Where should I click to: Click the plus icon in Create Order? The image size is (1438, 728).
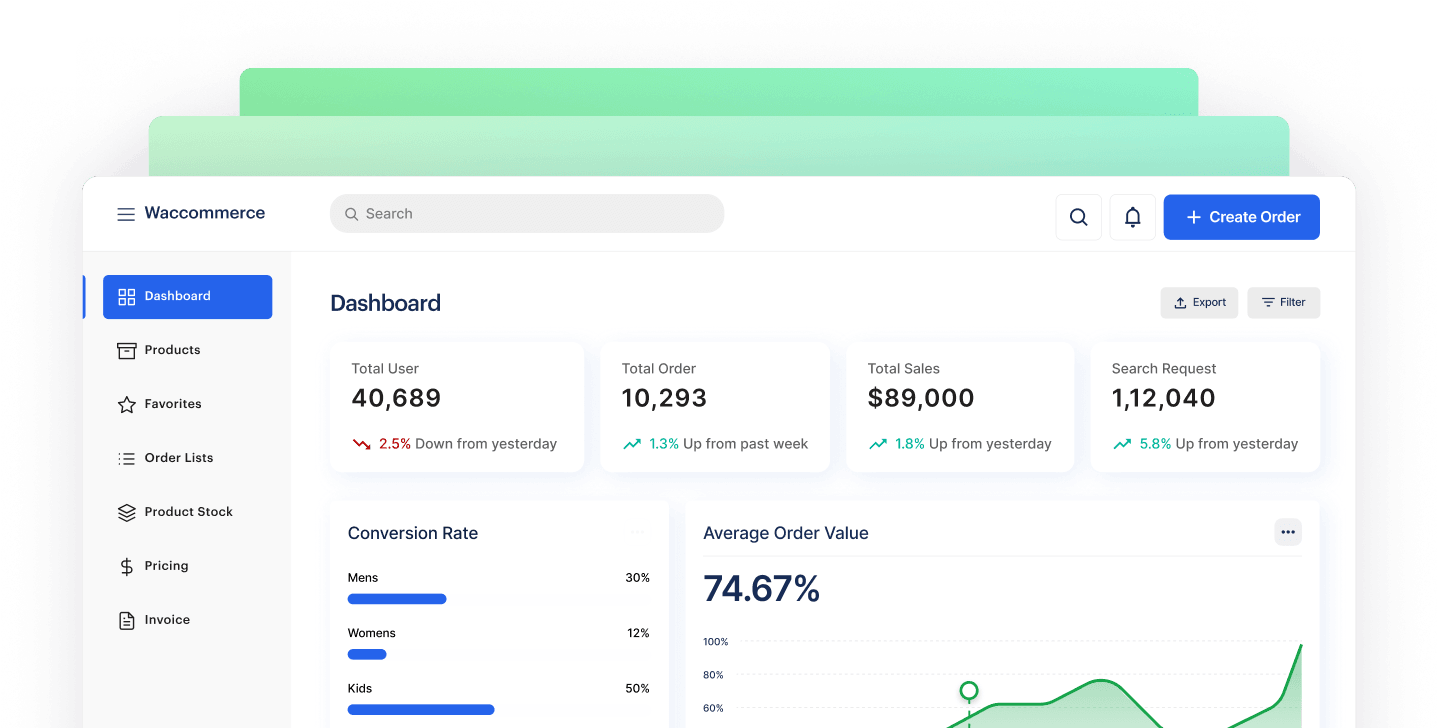(x=1193, y=217)
